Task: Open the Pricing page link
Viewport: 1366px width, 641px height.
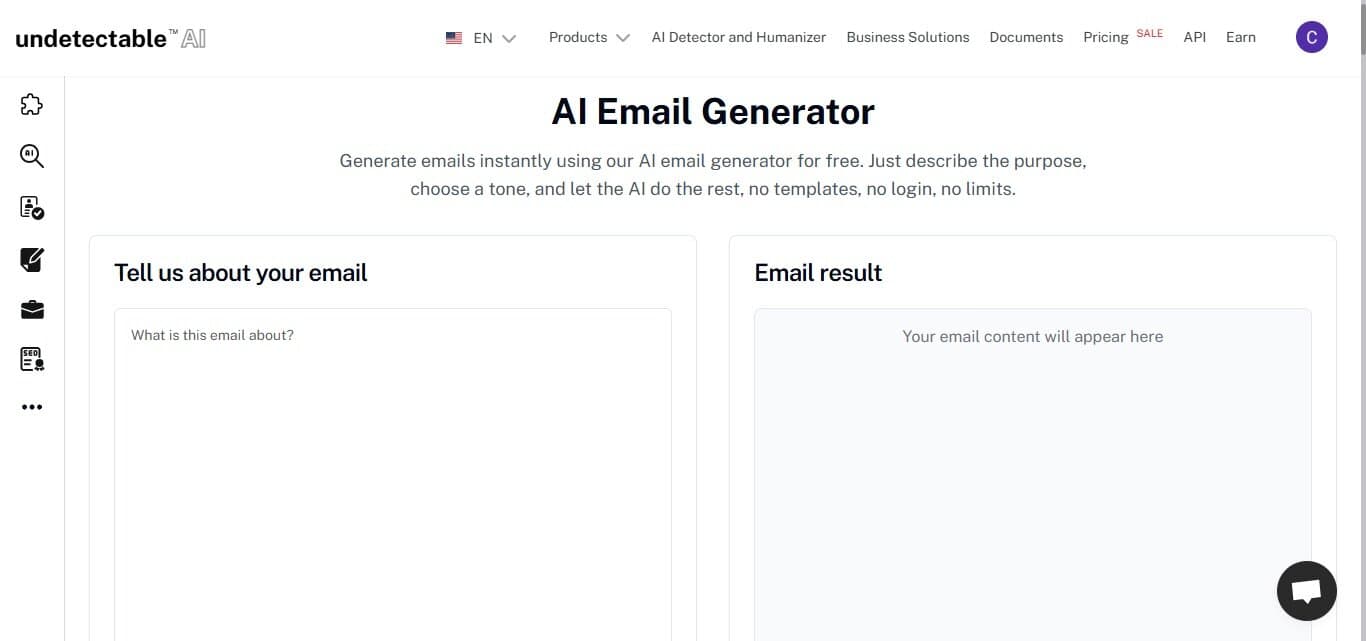Action: coord(1105,38)
